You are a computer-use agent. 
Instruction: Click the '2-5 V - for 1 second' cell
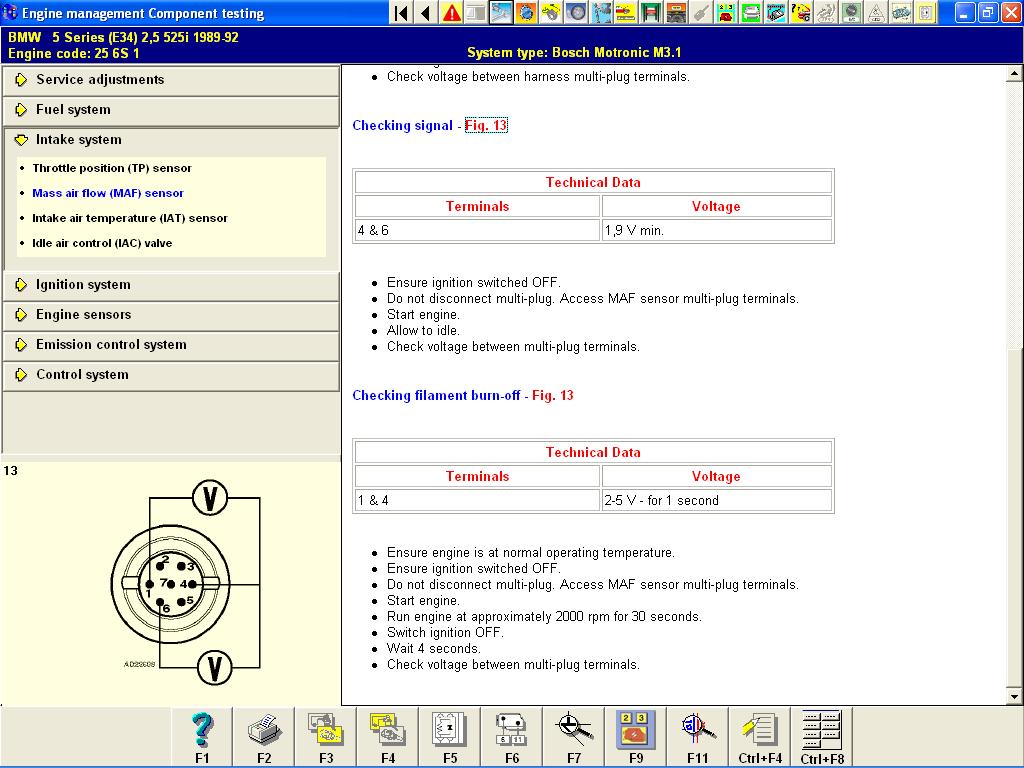pyautogui.click(x=716, y=500)
